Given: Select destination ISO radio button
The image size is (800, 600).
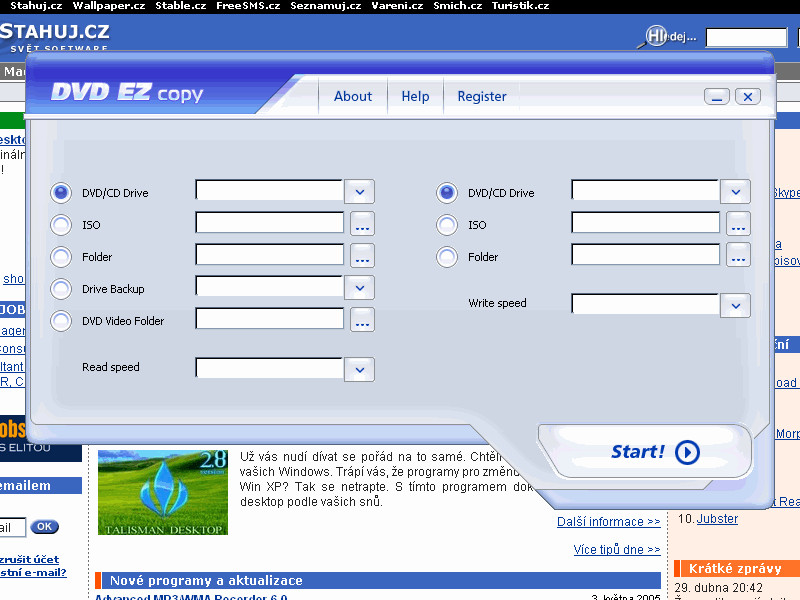Looking at the screenshot, I should pyautogui.click(x=447, y=225).
